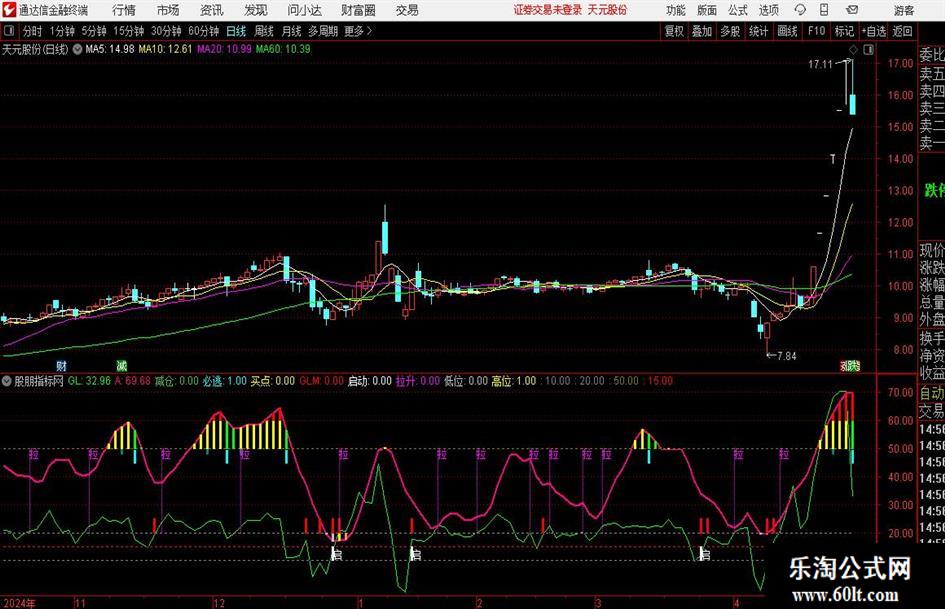Open the 市场 menu
Image resolution: width=945 pixels, height=609 pixels.
[x=168, y=10]
